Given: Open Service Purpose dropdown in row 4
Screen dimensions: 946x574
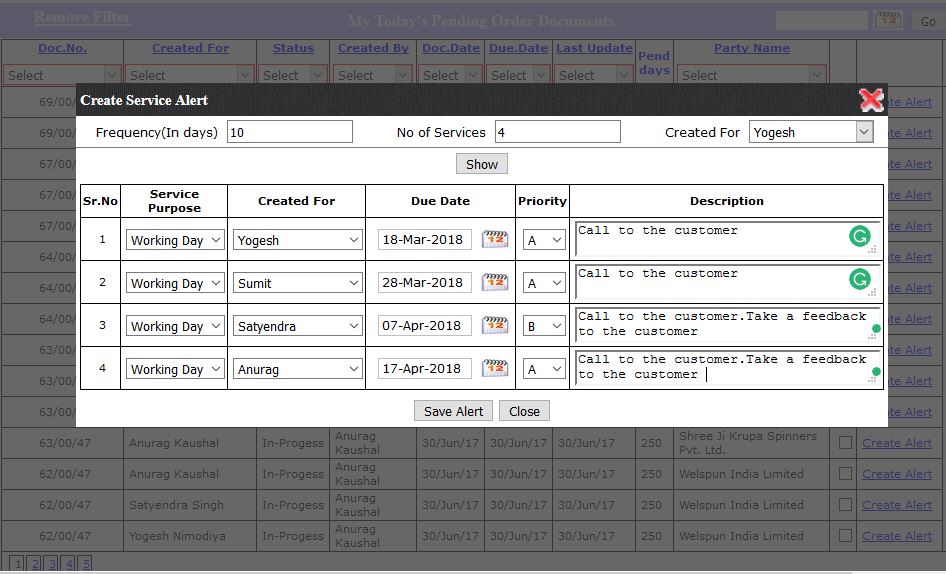Looking at the screenshot, I should pyautogui.click(x=175, y=369).
